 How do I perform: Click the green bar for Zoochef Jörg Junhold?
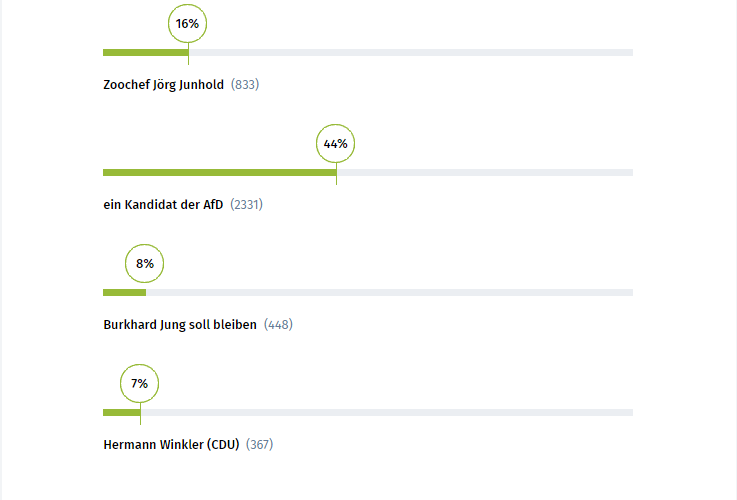click(x=145, y=52)
